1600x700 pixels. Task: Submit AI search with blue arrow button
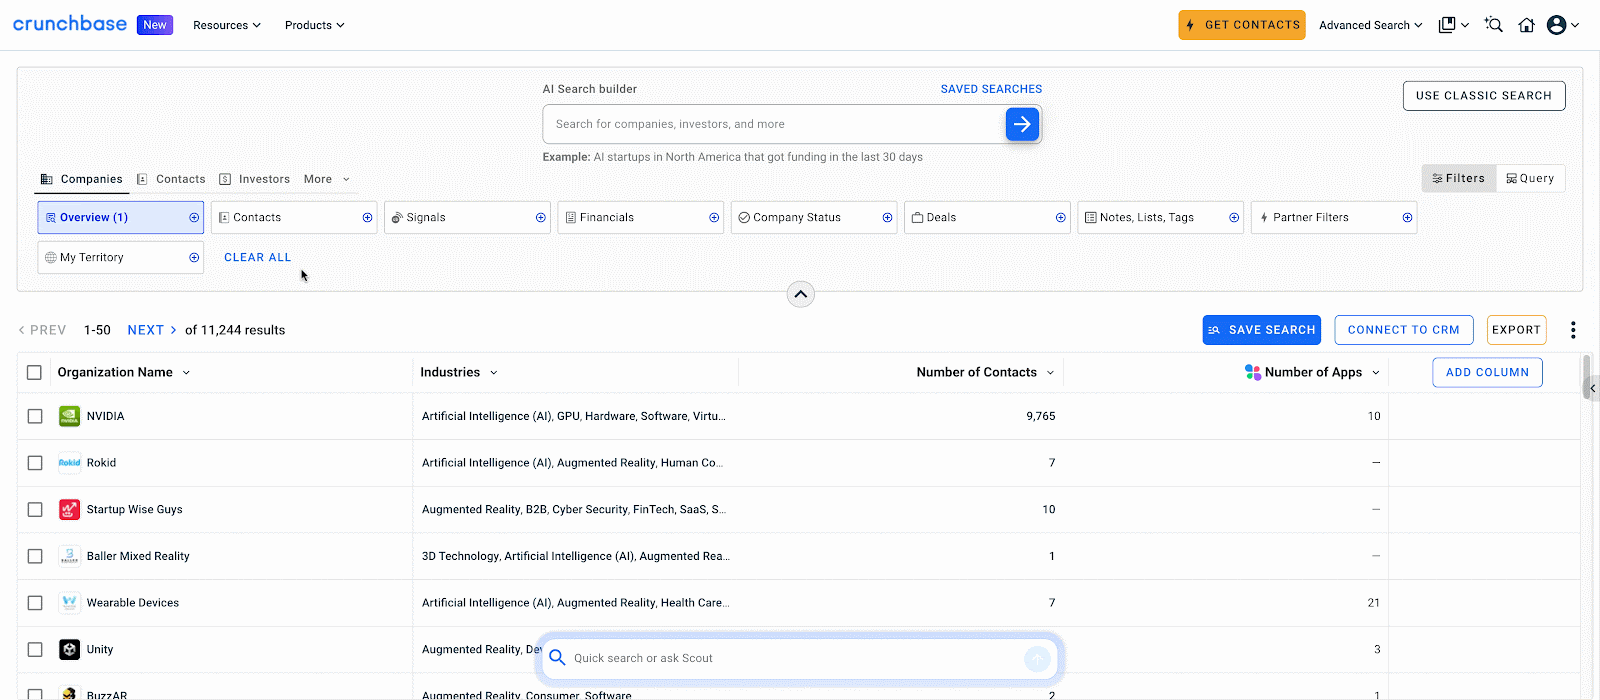[1022, 124]
